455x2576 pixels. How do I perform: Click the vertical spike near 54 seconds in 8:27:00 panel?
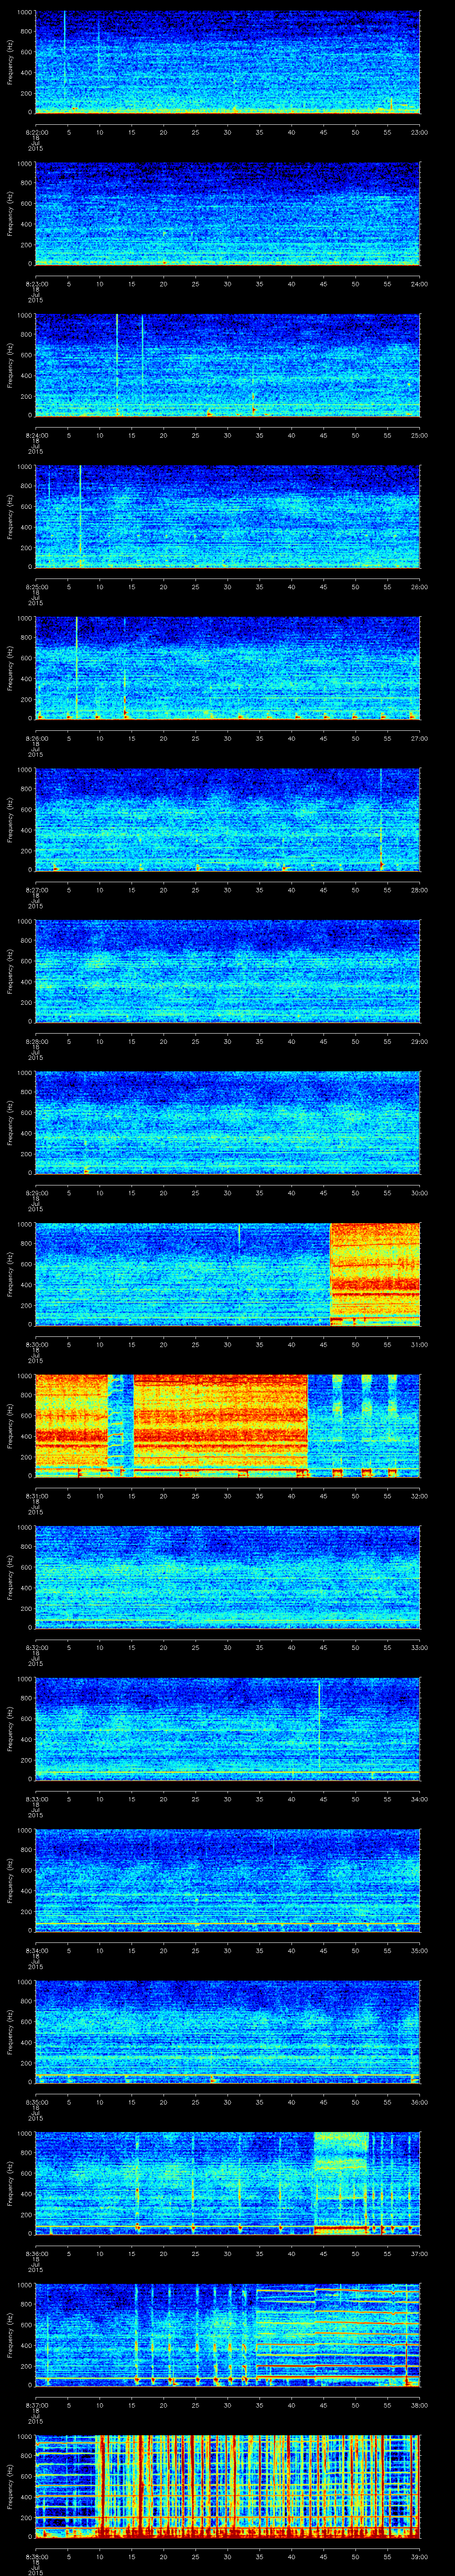click(x=381, y=818)
